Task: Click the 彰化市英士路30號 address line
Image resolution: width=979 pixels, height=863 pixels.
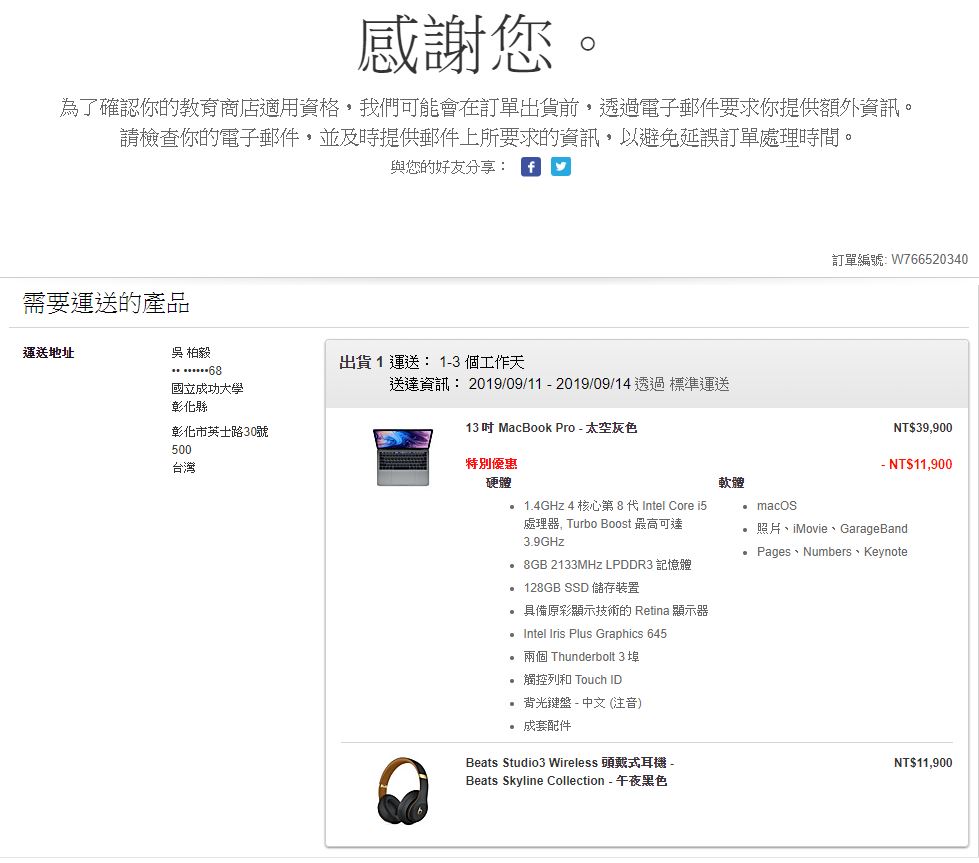Action: pos(220,432)
